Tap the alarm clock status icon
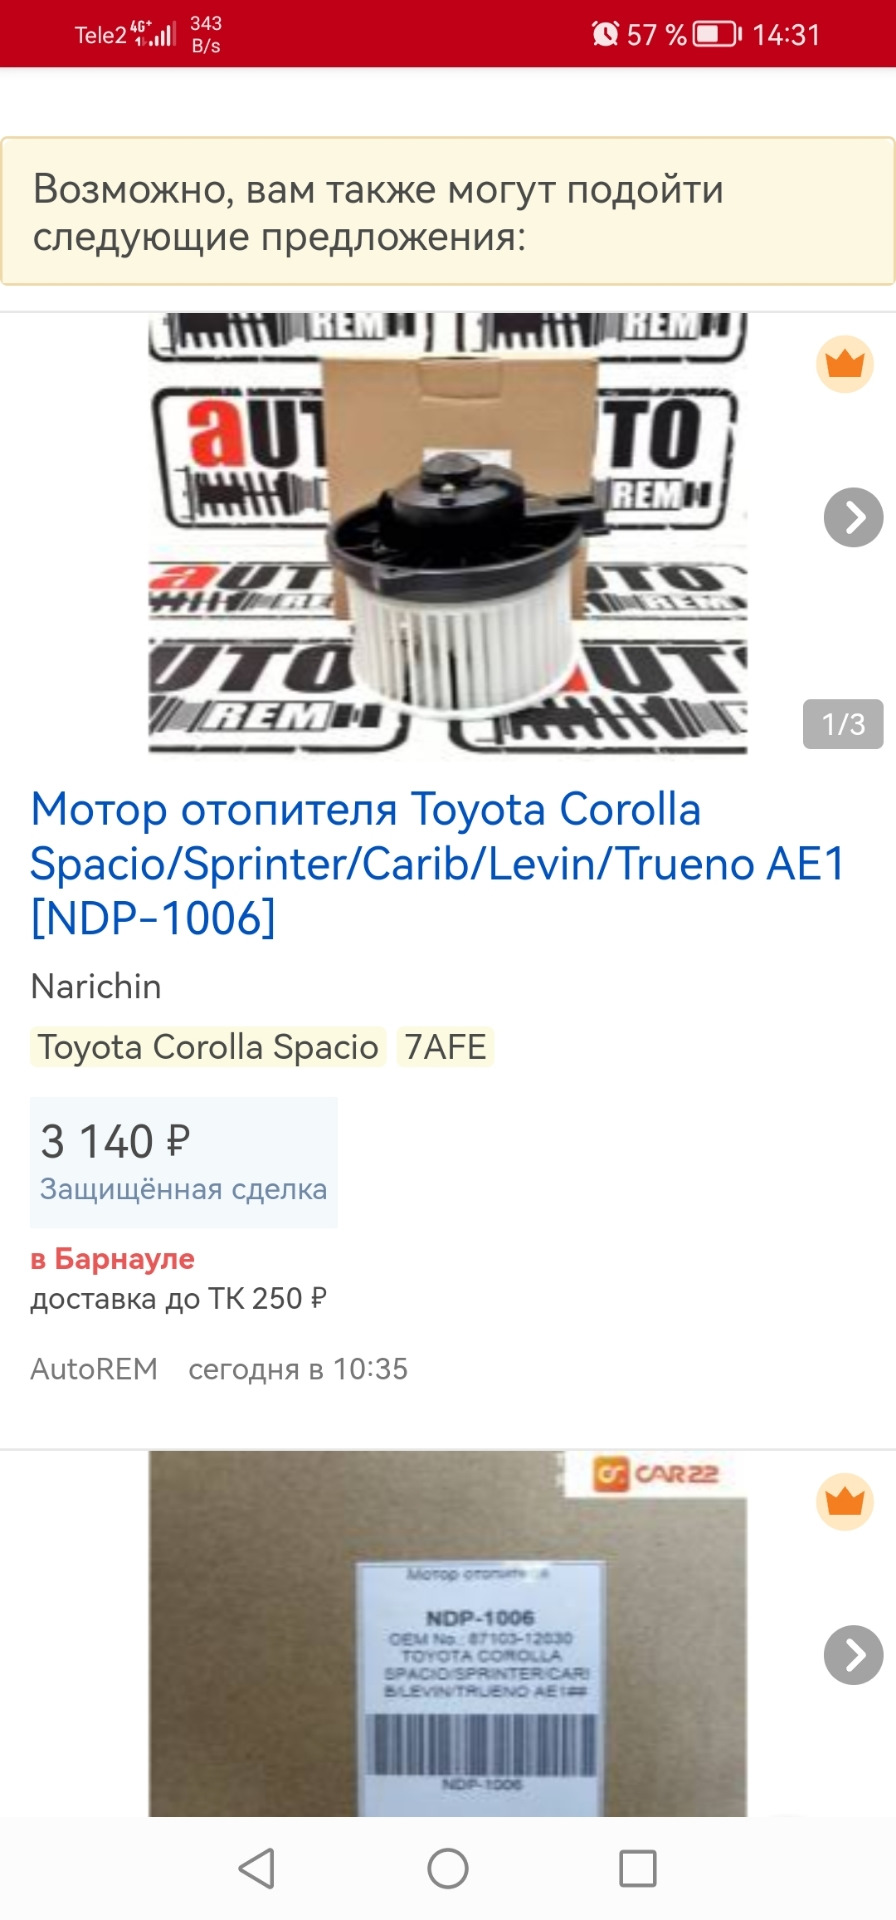896x1920 pixels. [x=604, y=34]
